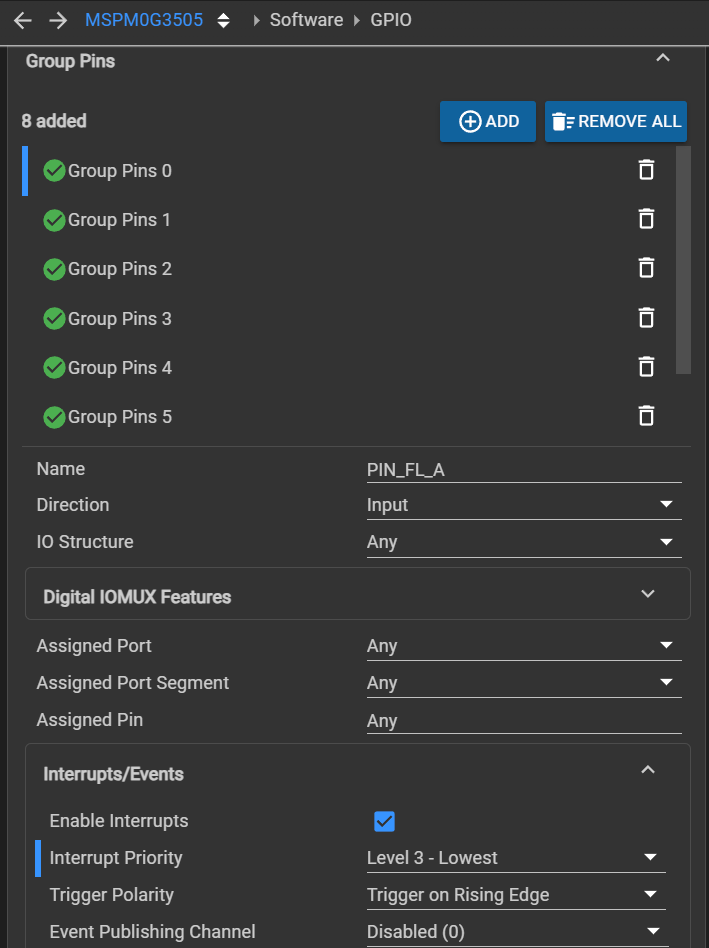Go forward with the right arrow
The image size is (709, 948).
pyautogui.click(x=58, y=21)
